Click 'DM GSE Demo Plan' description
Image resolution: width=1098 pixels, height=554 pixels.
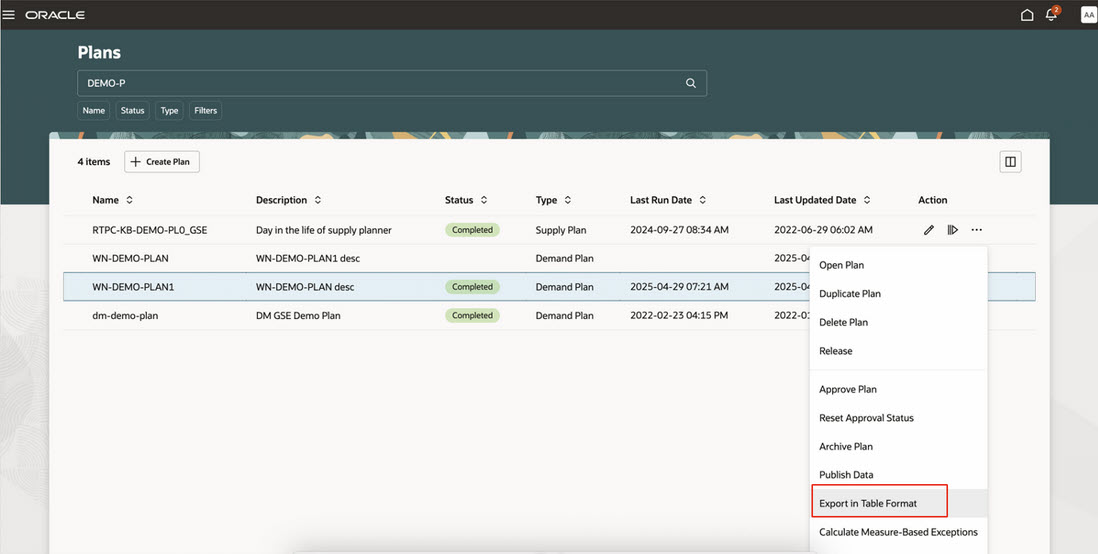[298, 316]
